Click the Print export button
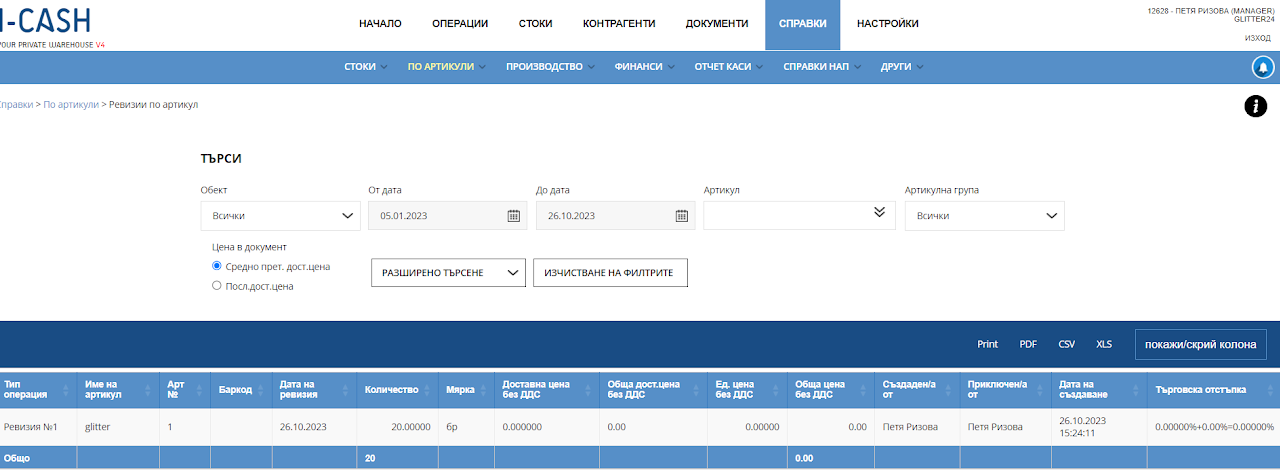This screenshot has width=1280, height=473. pyautogui.click(x=987, y=344)
